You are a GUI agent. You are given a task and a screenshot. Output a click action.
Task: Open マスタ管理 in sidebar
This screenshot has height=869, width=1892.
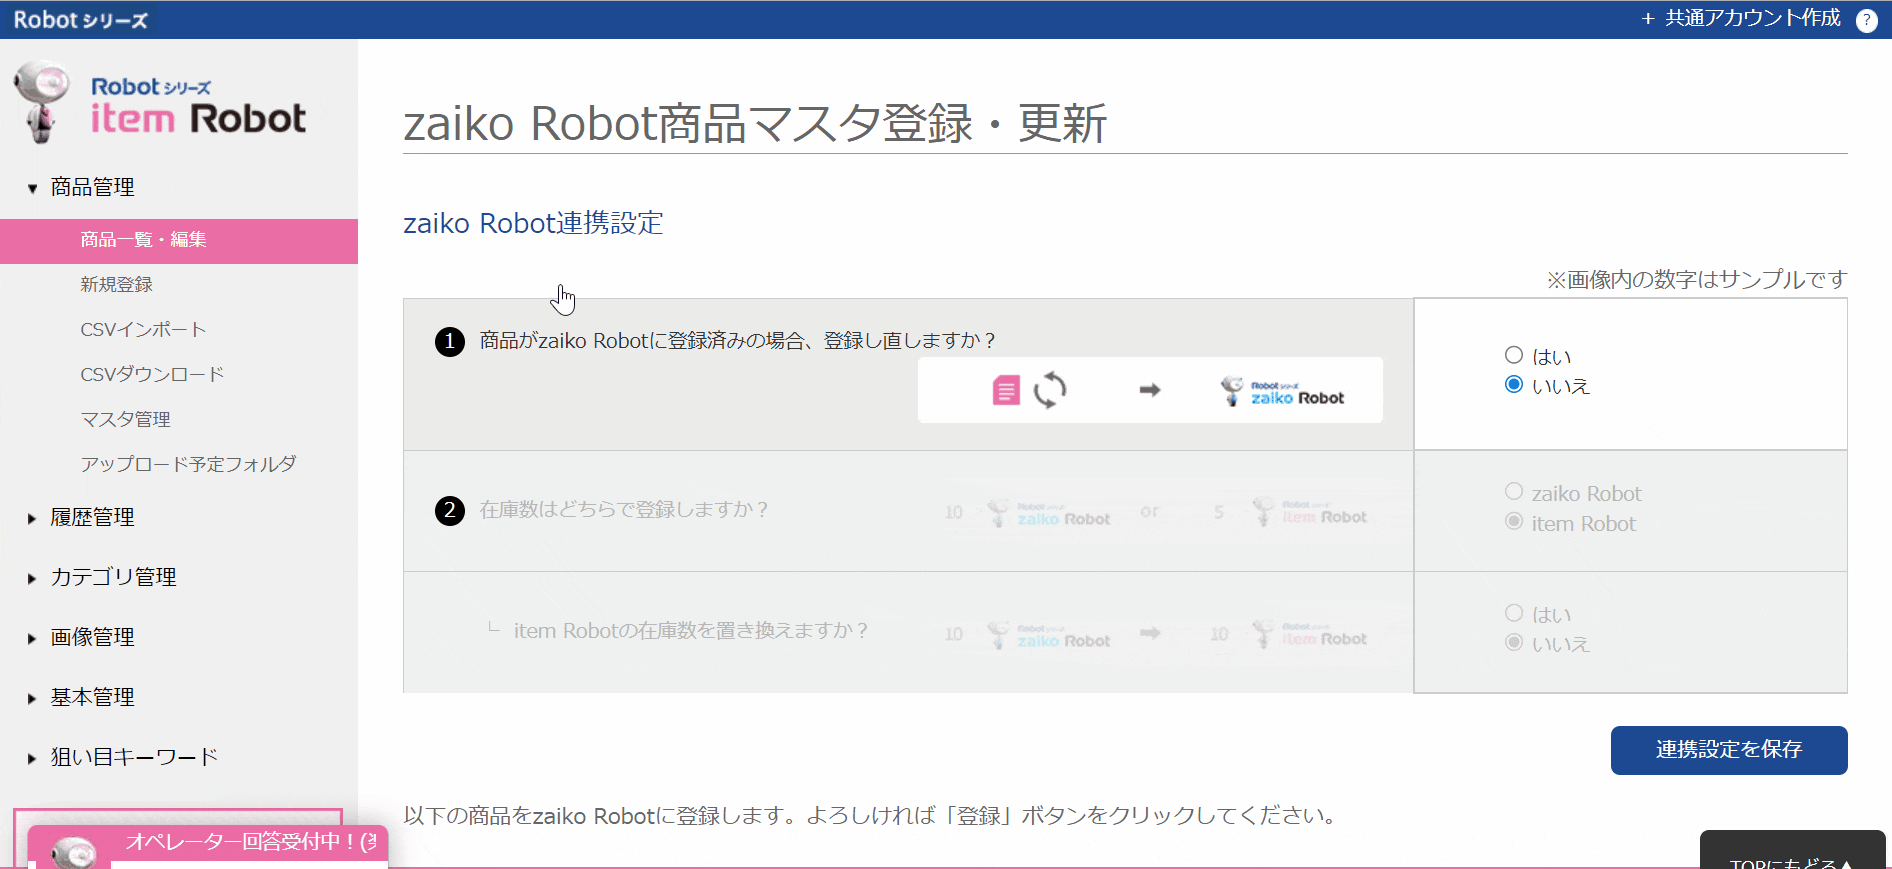tap(125, 420)
